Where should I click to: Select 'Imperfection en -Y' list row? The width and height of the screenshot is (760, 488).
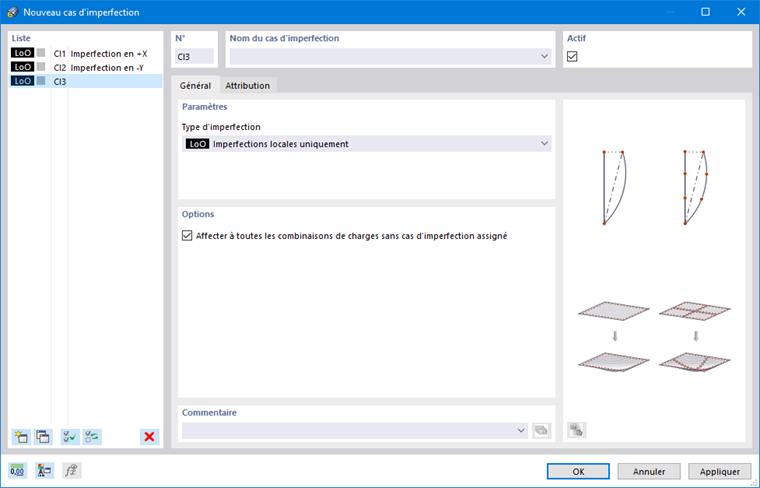point(86,67)
